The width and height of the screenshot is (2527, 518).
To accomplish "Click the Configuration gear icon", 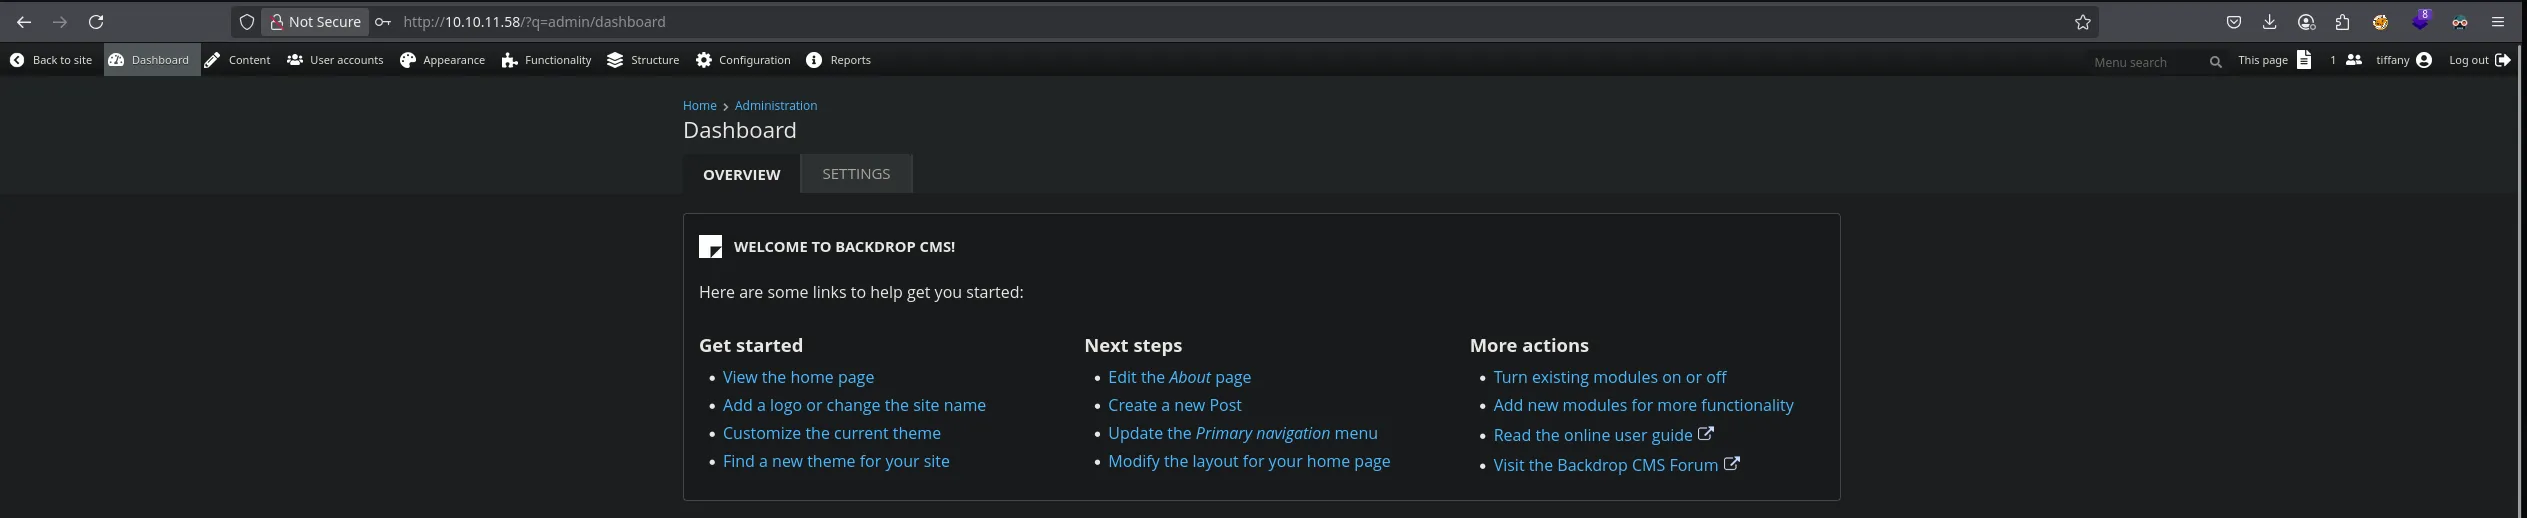I will pyautogui.click(x=704, y=60).
